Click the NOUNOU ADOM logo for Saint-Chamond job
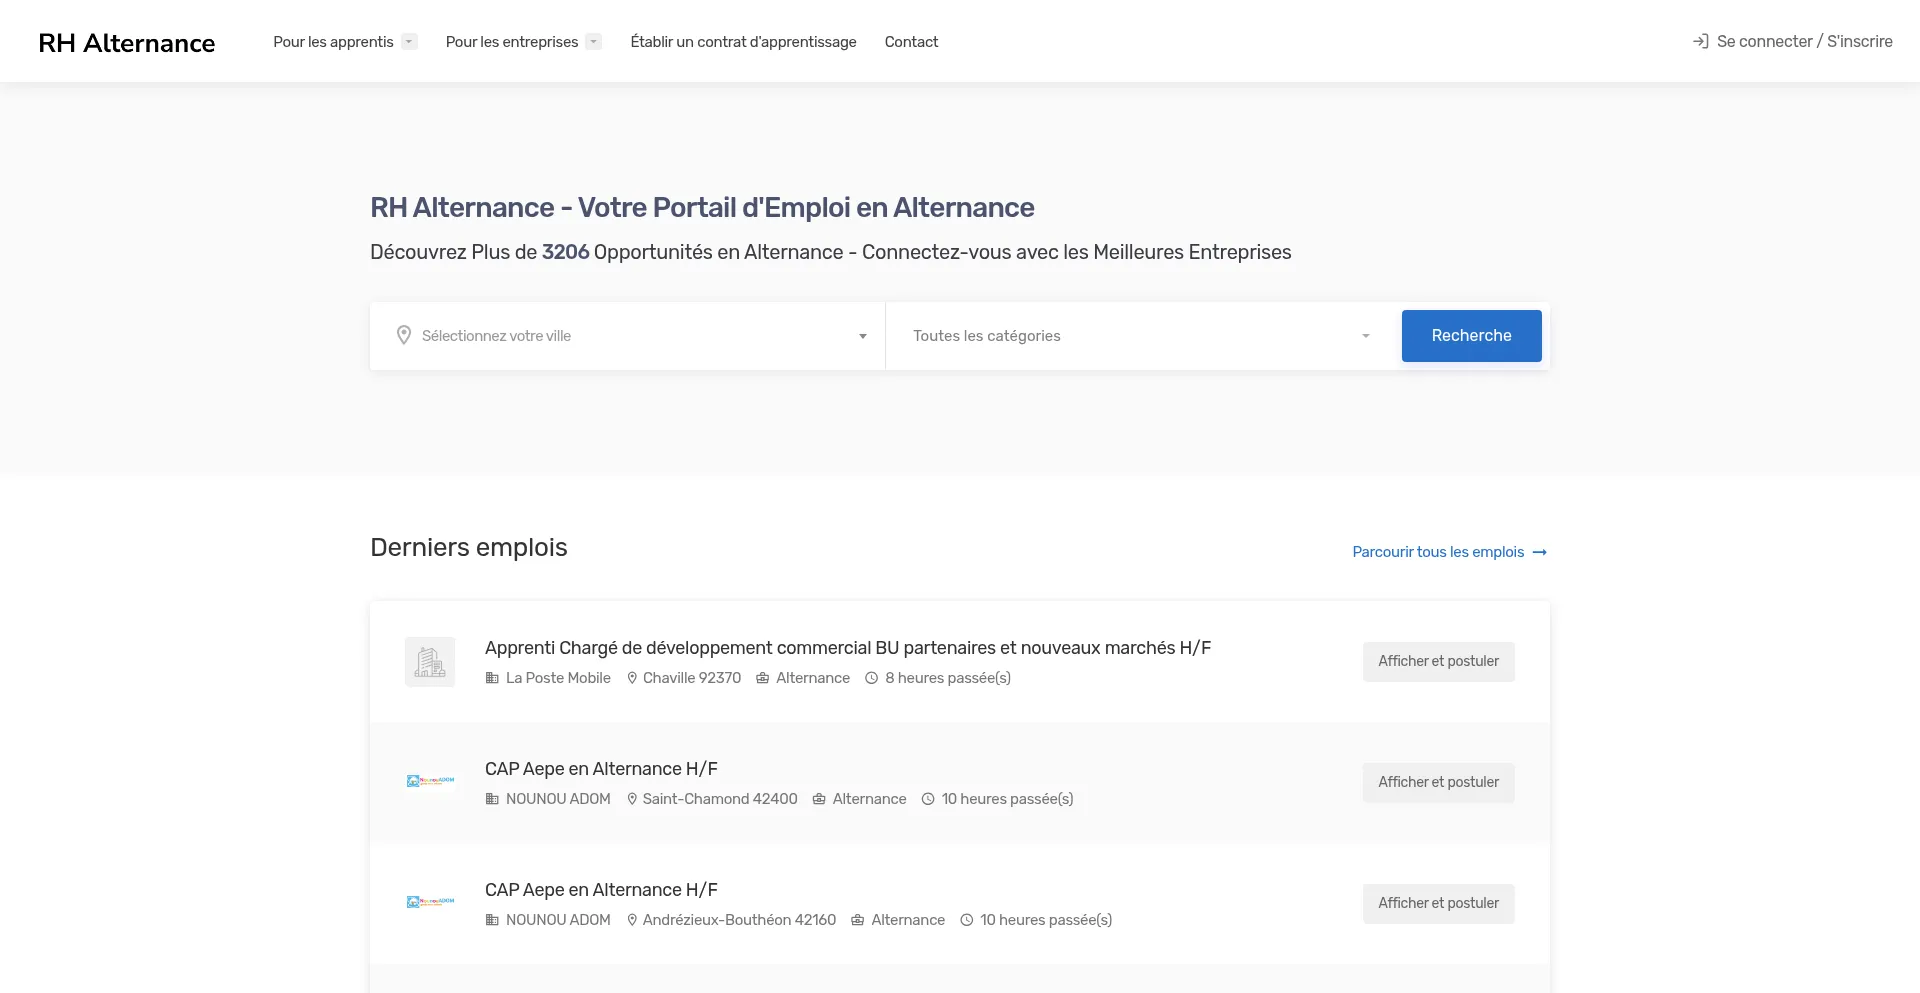The height and width of the screenshot is (993, 1920). (x=430, y=781)
